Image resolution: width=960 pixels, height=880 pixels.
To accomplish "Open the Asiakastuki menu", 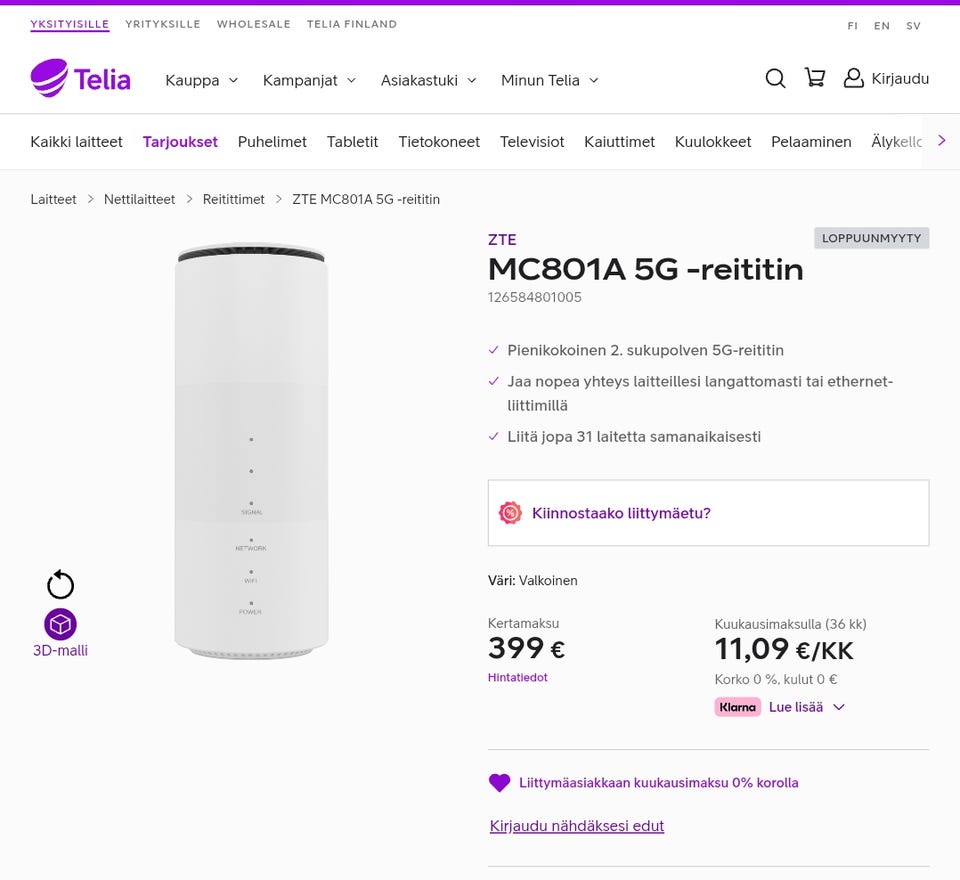I will click(x=428, y=80).
